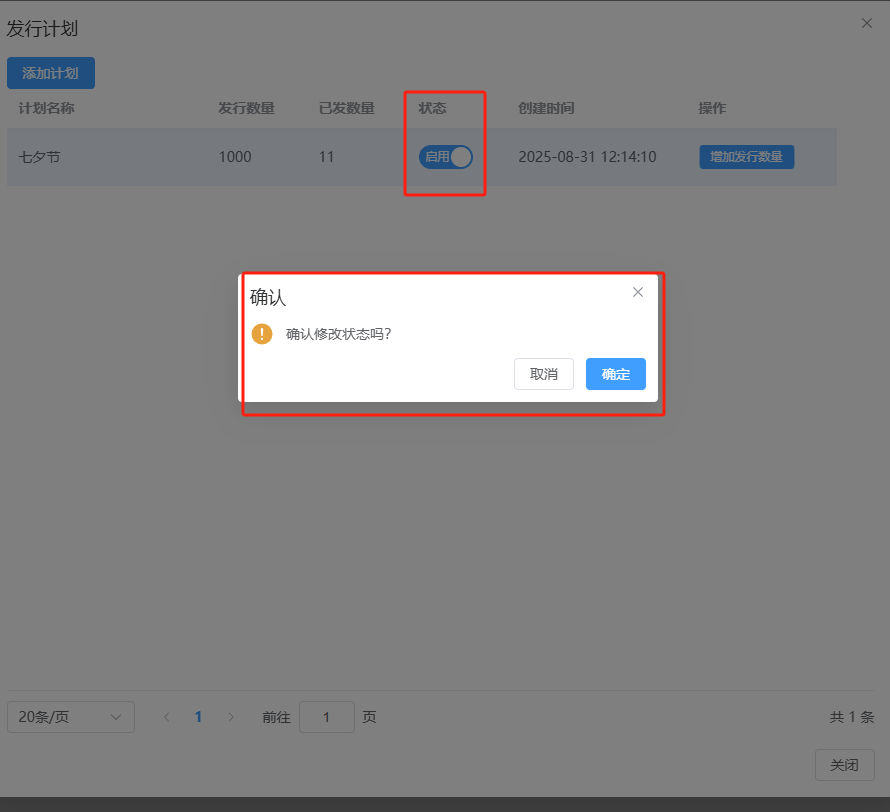Select page number 1 in the pagination
The height and width of the screenshot is (812, 890).
click(198, 717)
